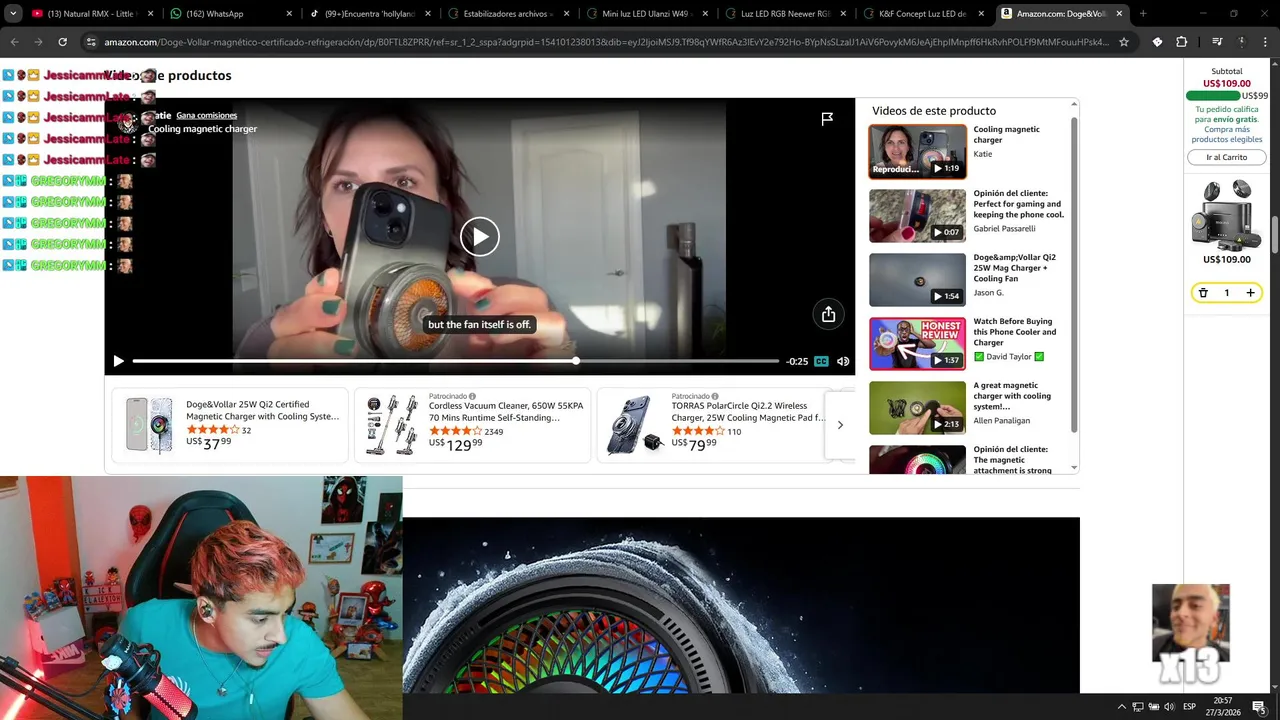This screenshot has height=720, width=1280.
Task: Open the browser three-dot menu
Action: (1265, 42)
